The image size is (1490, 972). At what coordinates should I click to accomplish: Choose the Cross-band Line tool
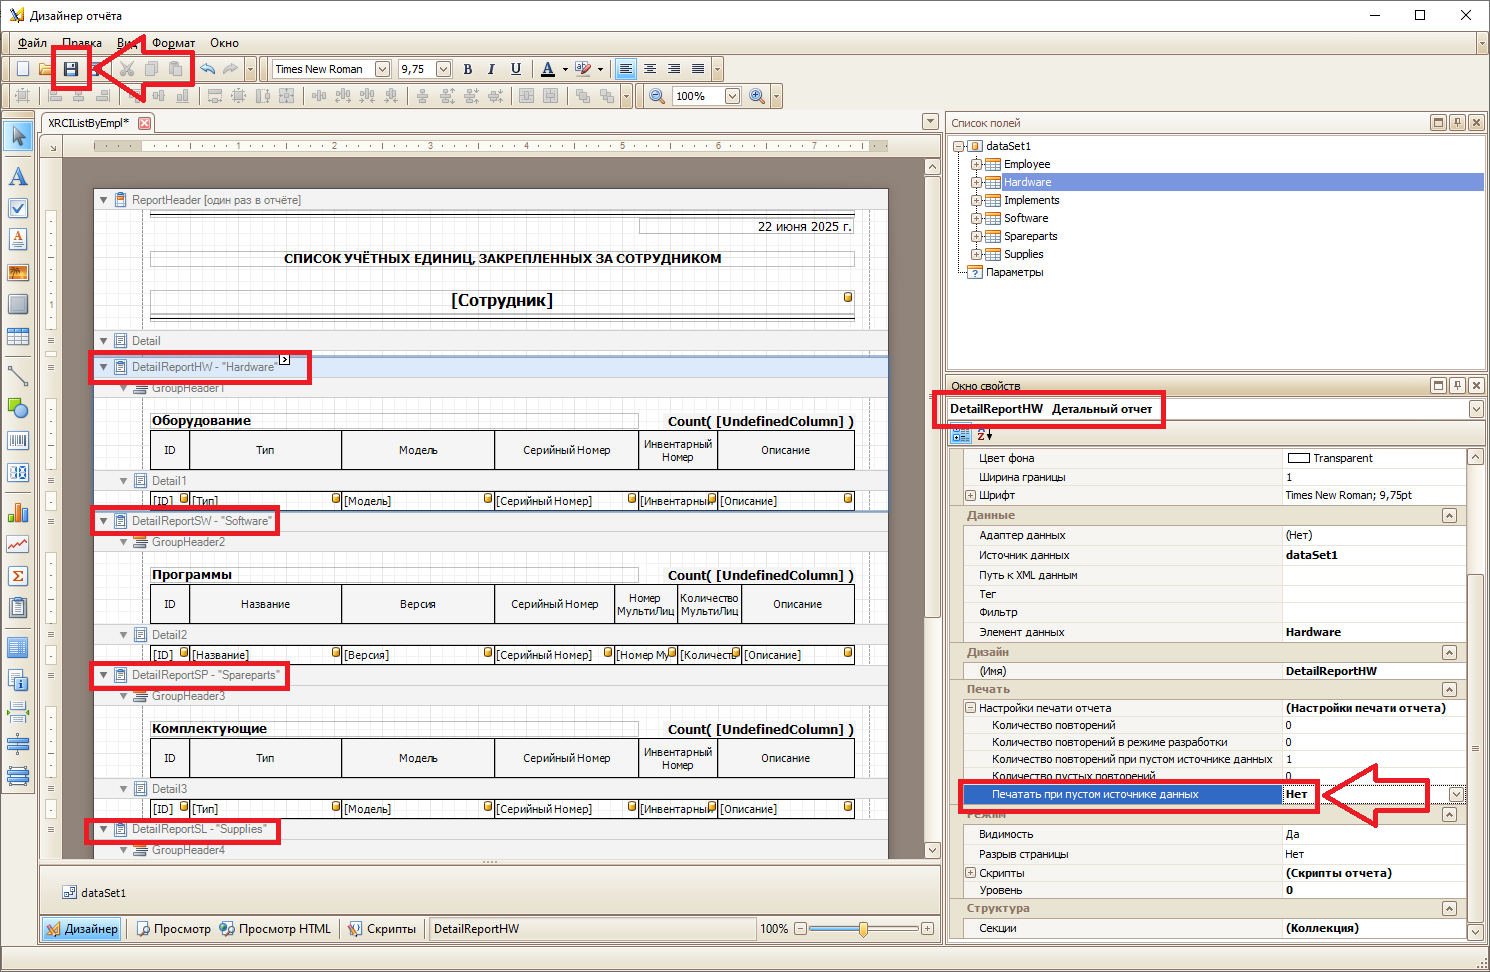pyautogui.click(x=18, y=744)
